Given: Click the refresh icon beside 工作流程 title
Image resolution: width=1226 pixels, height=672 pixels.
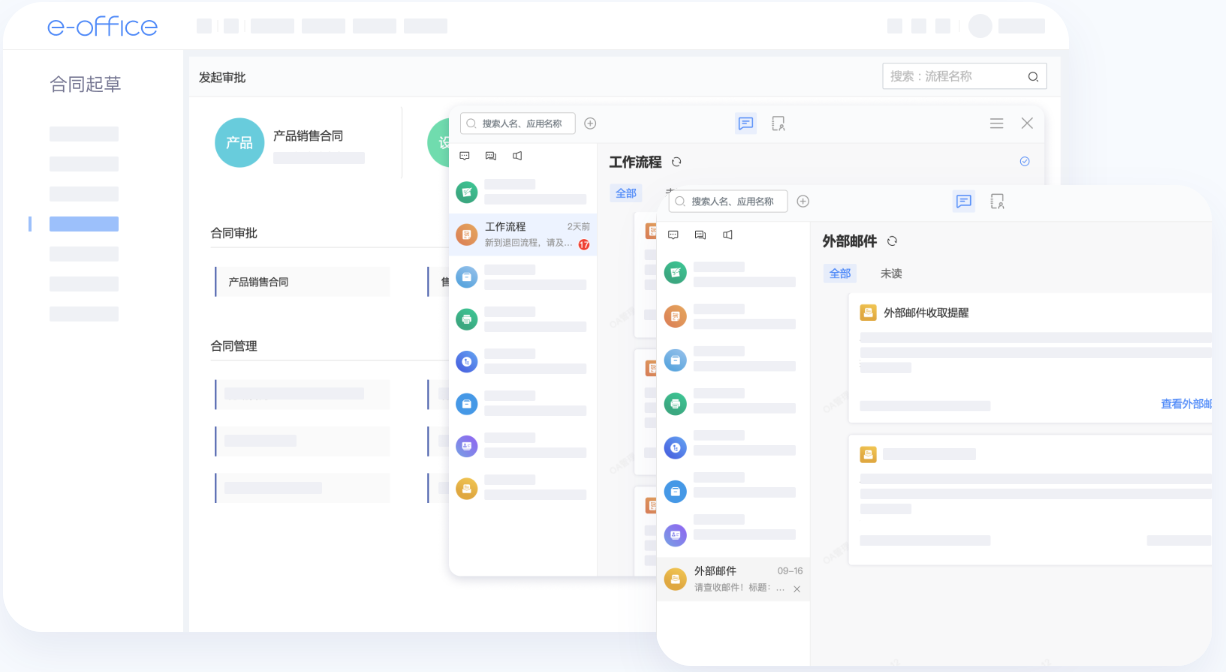Looking at the screenshot, I should (x=676, y=162).
